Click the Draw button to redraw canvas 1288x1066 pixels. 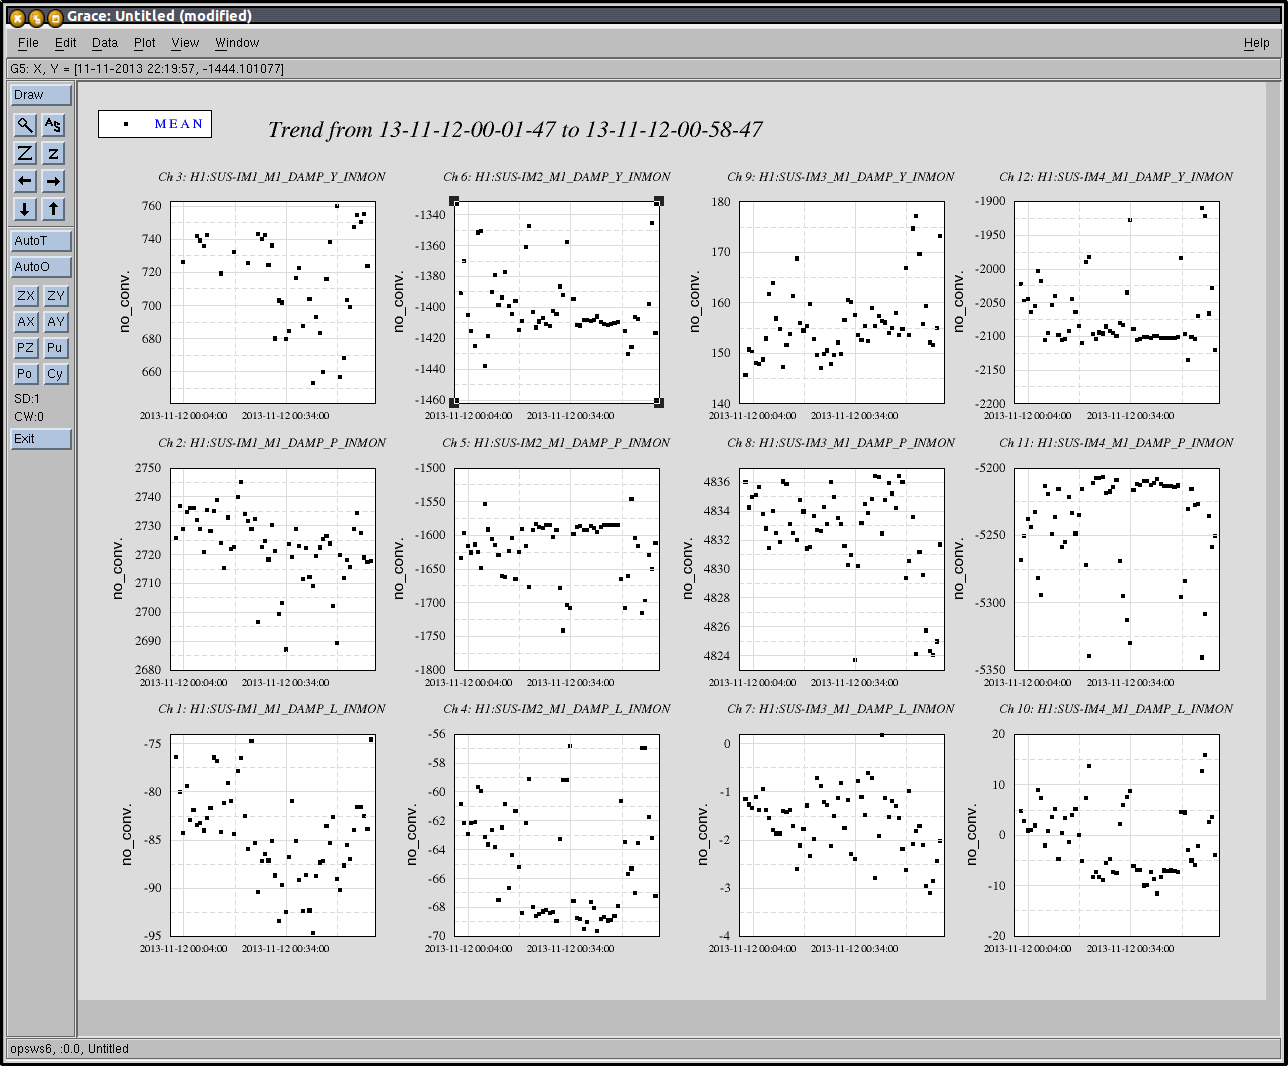[41, 95]
